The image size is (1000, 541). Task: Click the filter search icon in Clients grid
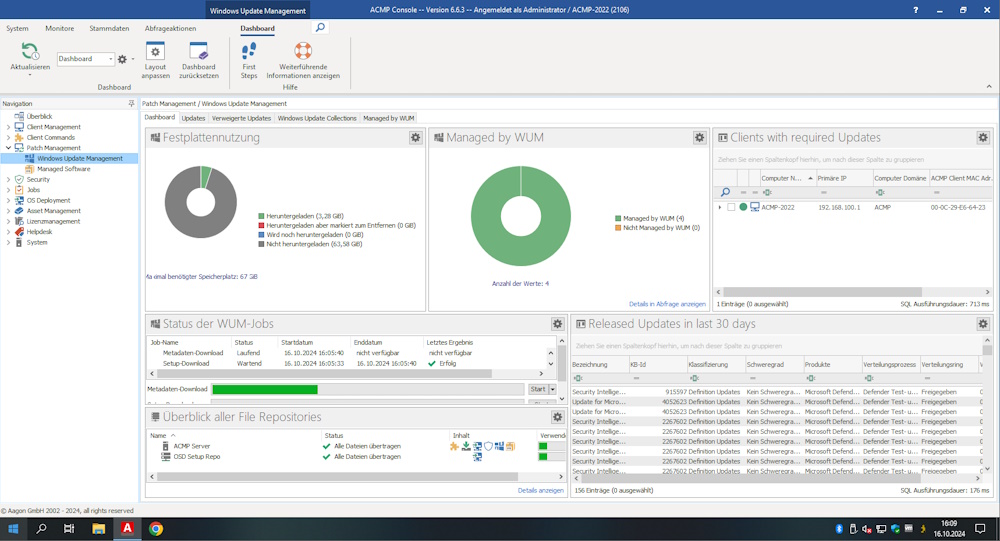[x=725, y=192]
